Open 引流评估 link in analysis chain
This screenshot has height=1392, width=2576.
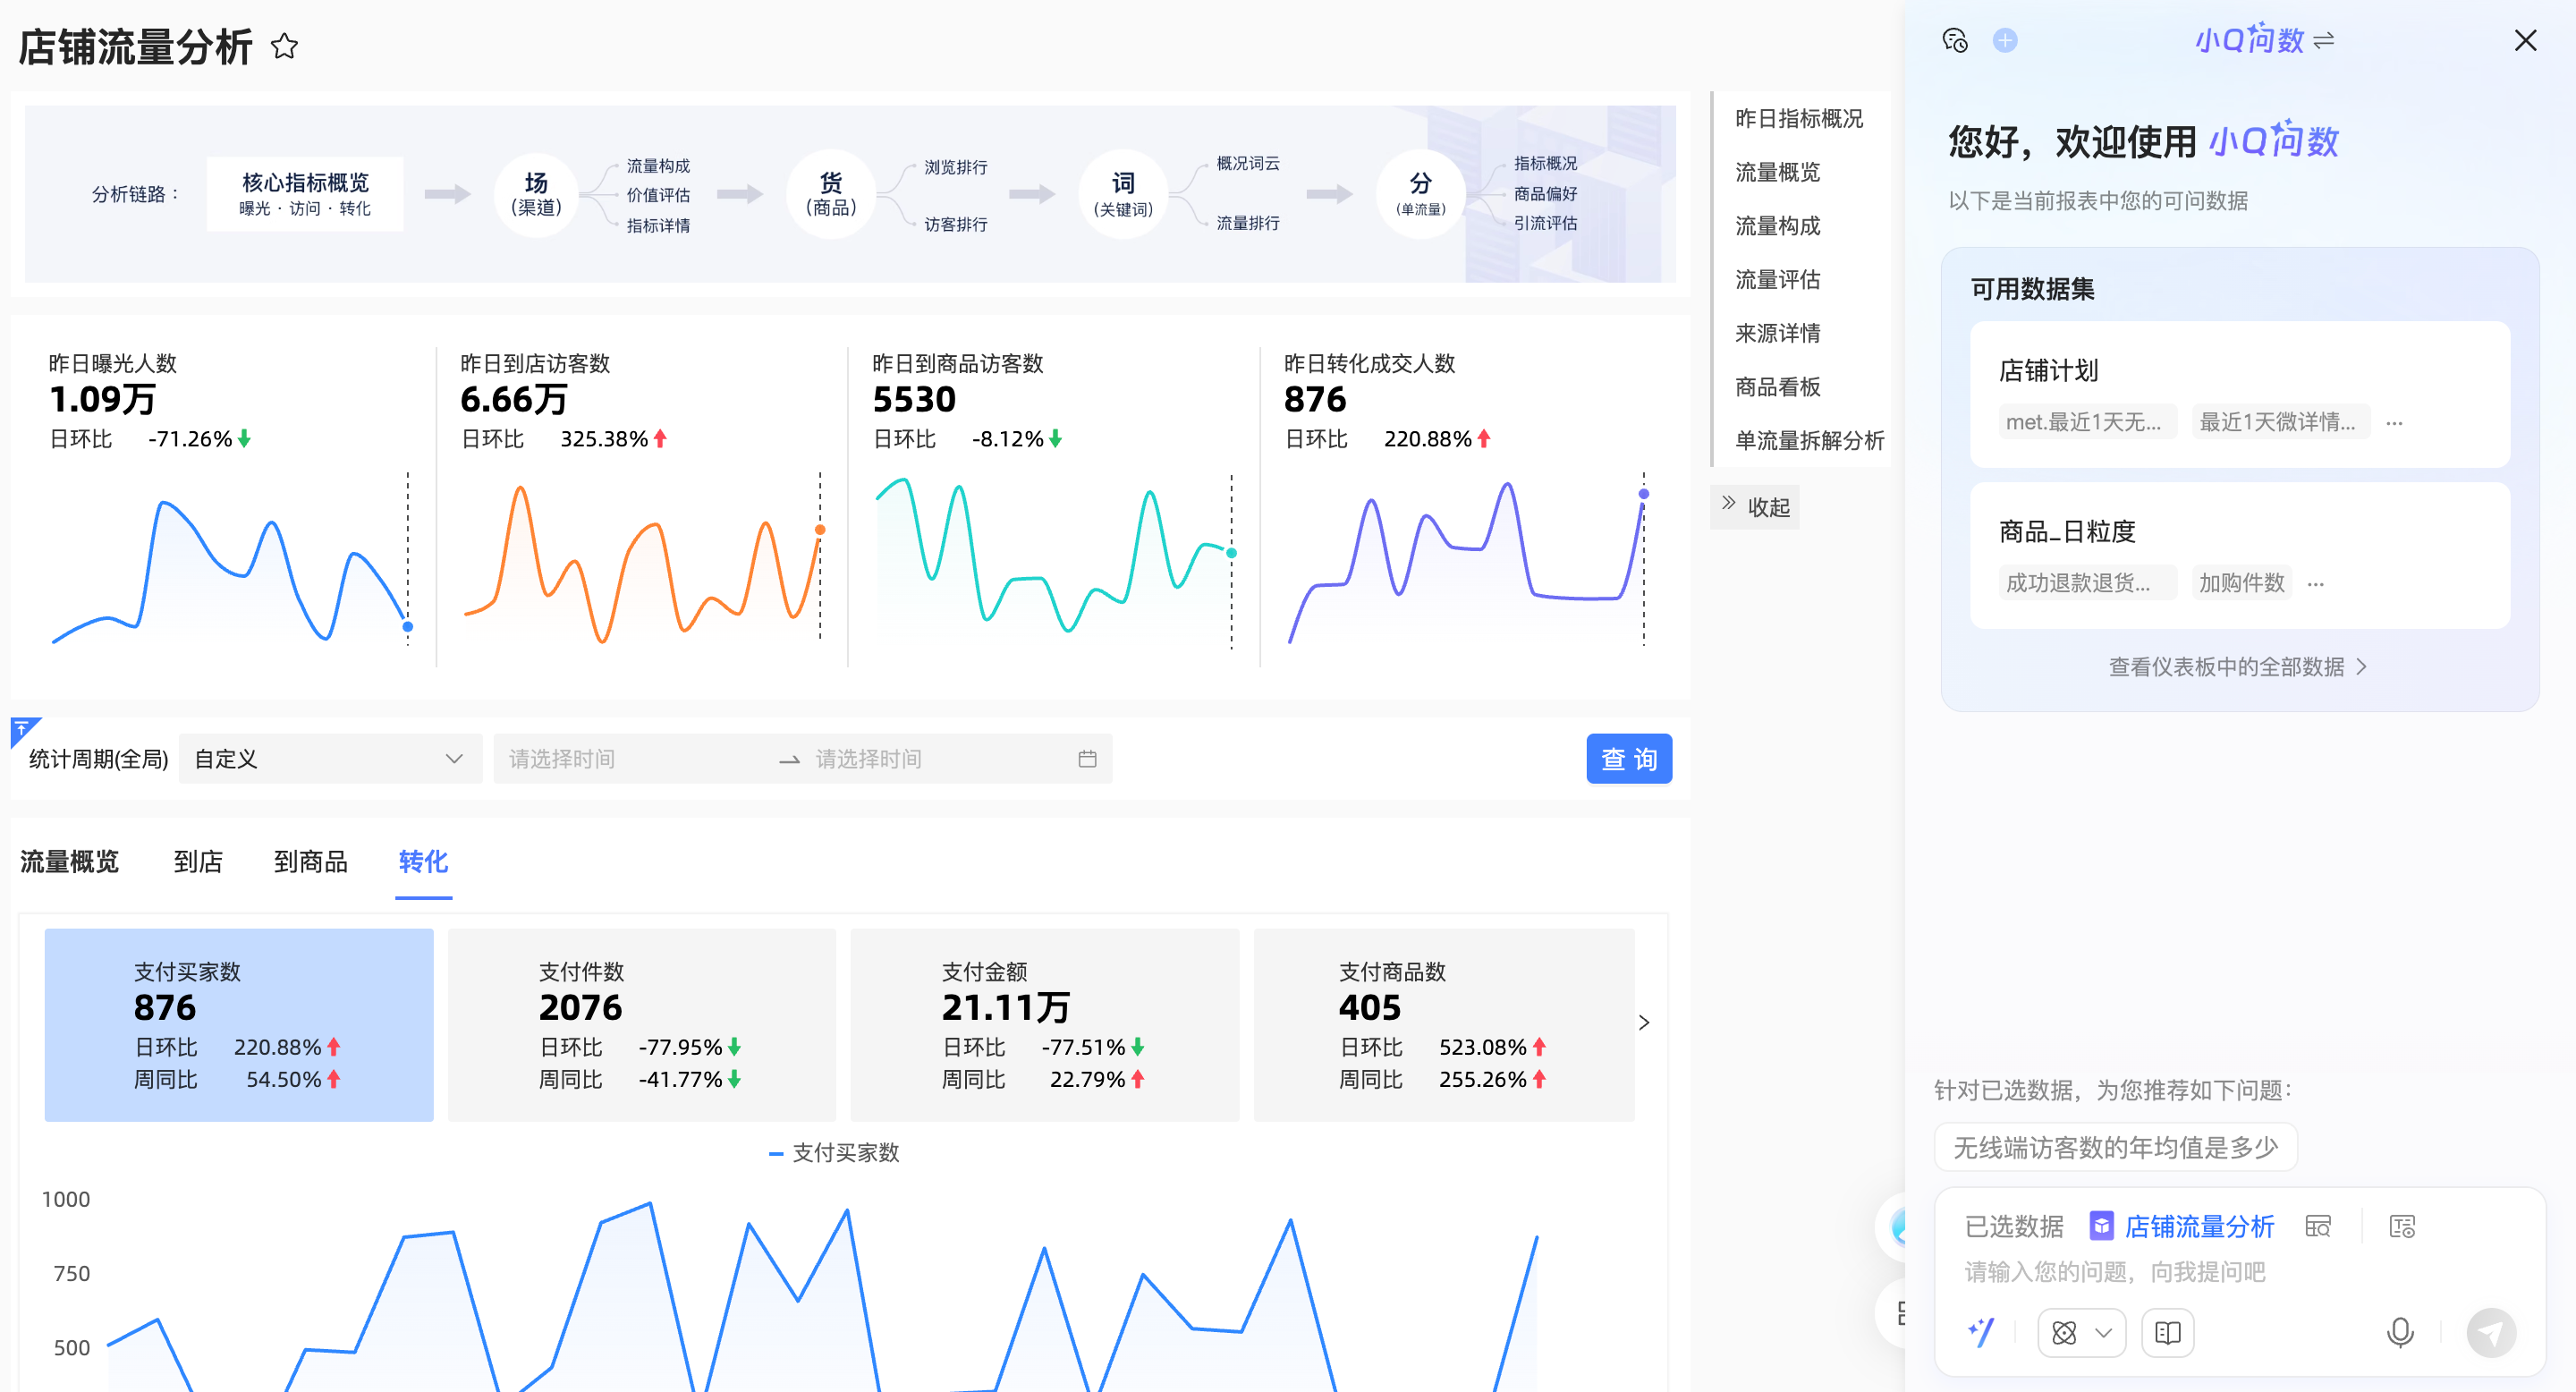[1545, 223]
